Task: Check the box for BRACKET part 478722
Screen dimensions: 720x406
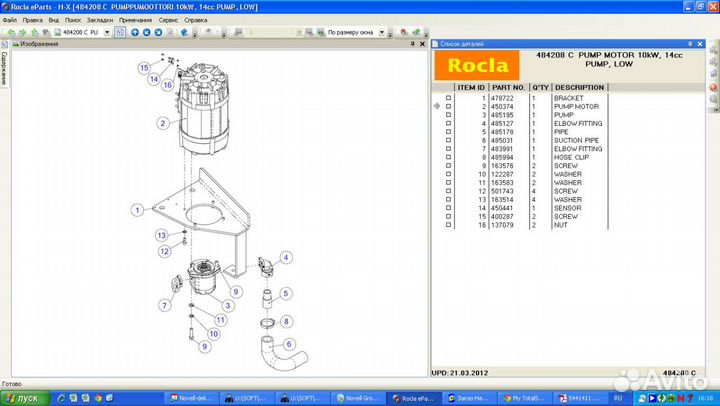Action: point(448,98)
